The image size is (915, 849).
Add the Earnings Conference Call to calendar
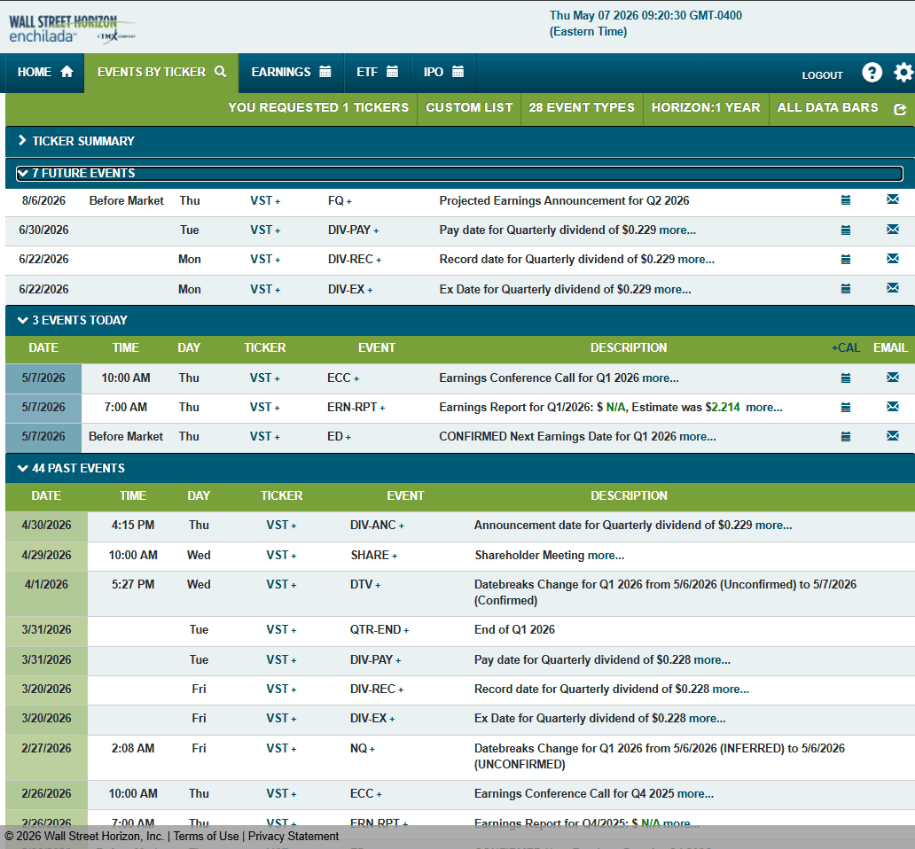point(845,378)
